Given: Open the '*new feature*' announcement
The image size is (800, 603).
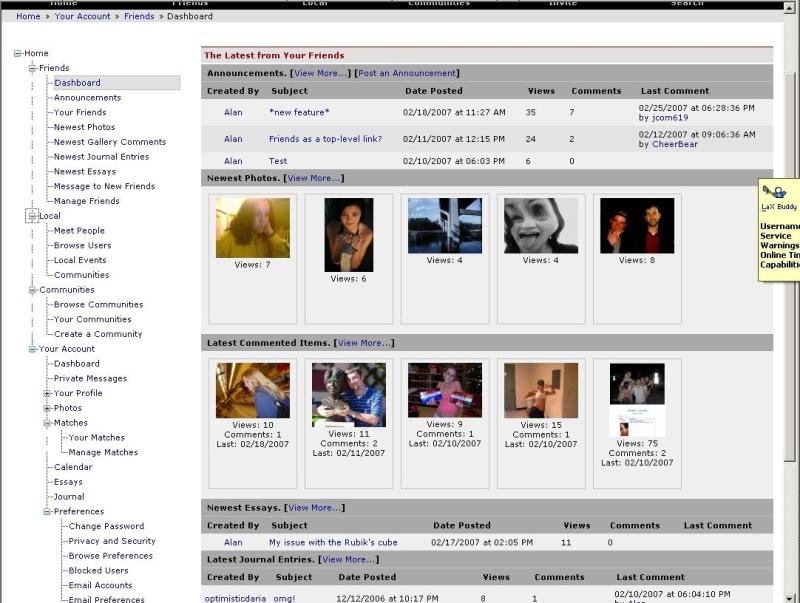Looking at the screenshot, I should click(x=299, y=112).
